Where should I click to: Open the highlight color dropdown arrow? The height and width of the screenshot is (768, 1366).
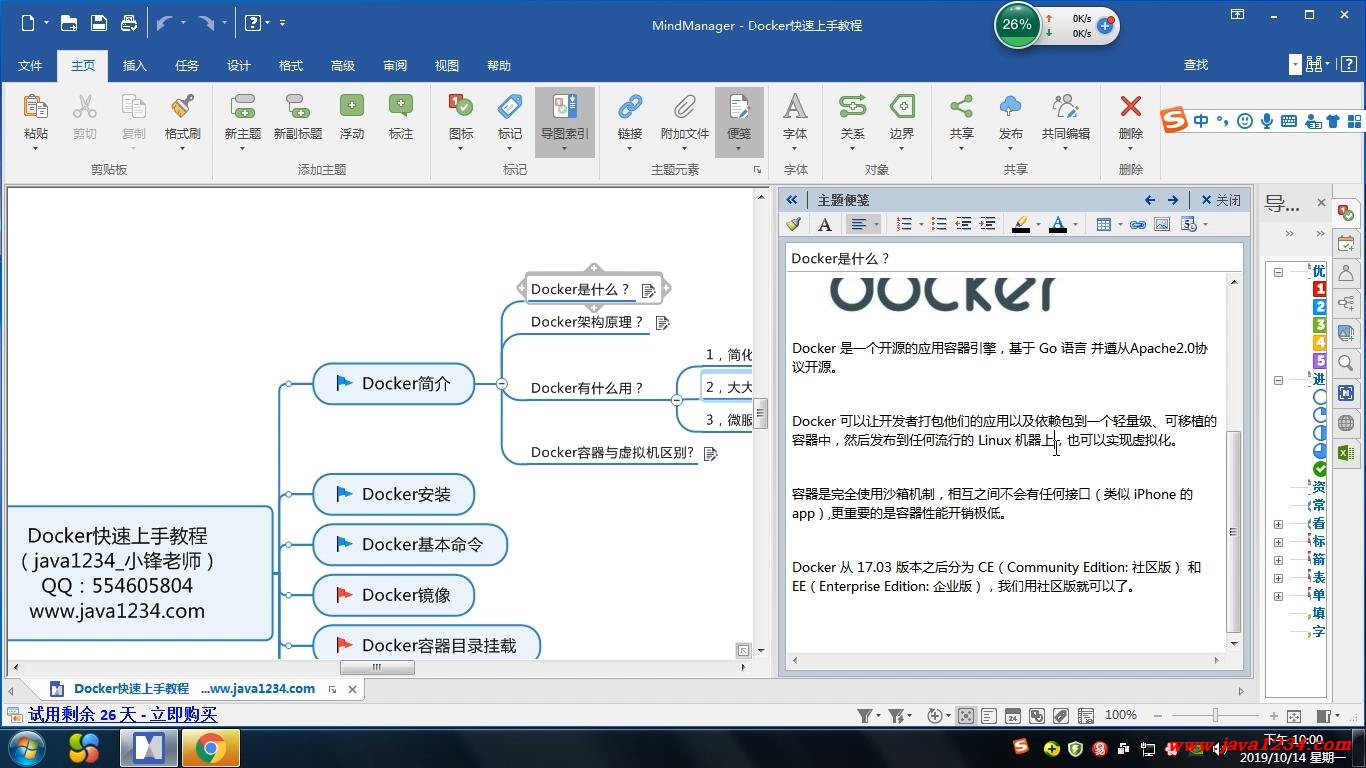[x=1038, y=225]
